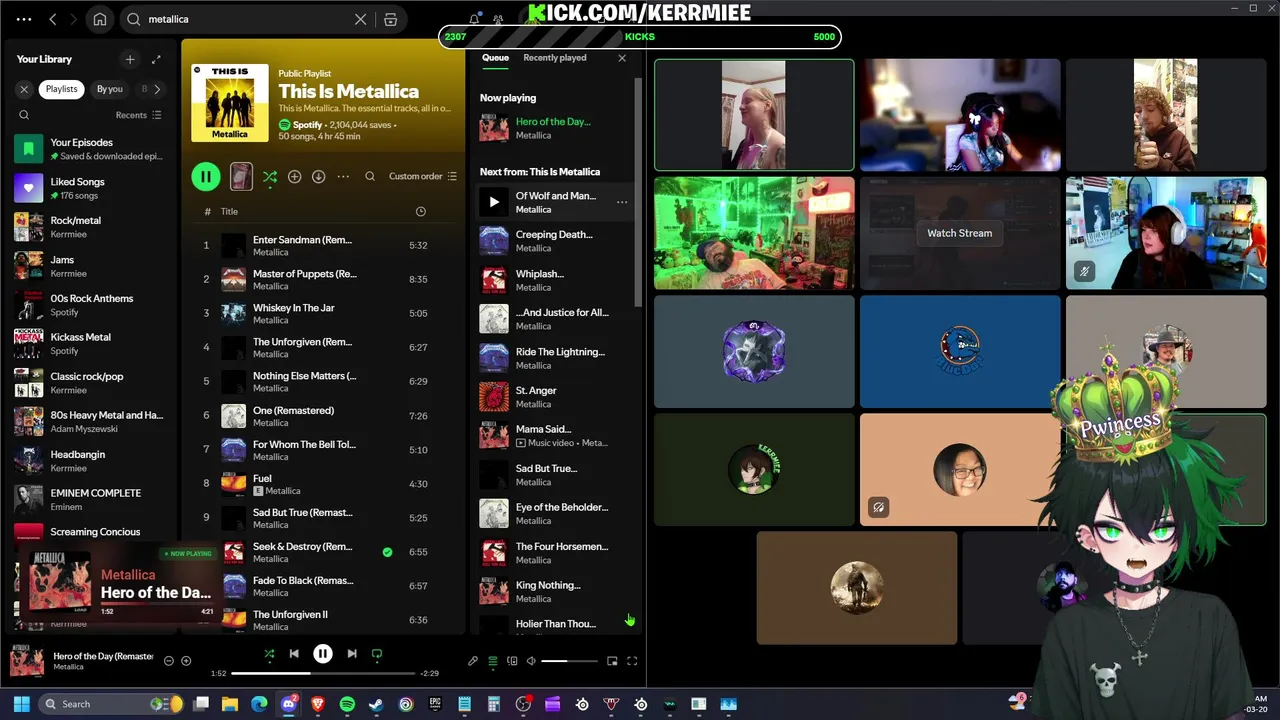Pause the This Is Metallica playlist
This screenshot has width=1280, height=720.
[206, 177]
